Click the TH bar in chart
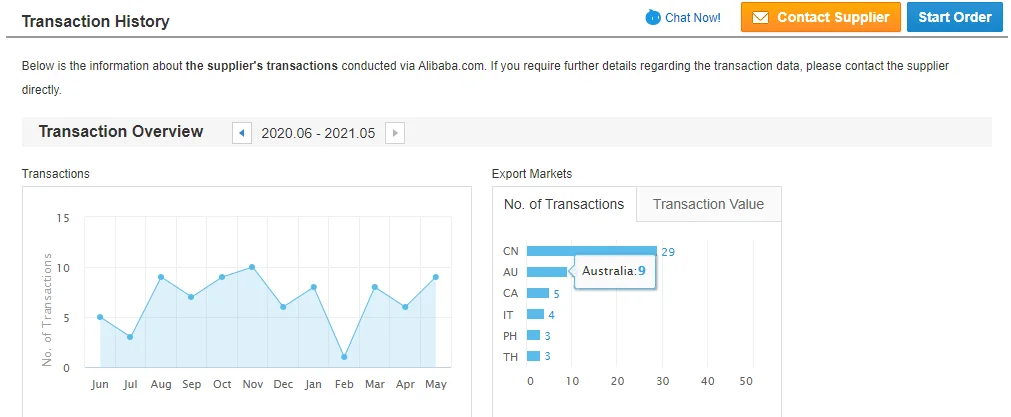Screen dimensions: 1011x417 point(533,356)
